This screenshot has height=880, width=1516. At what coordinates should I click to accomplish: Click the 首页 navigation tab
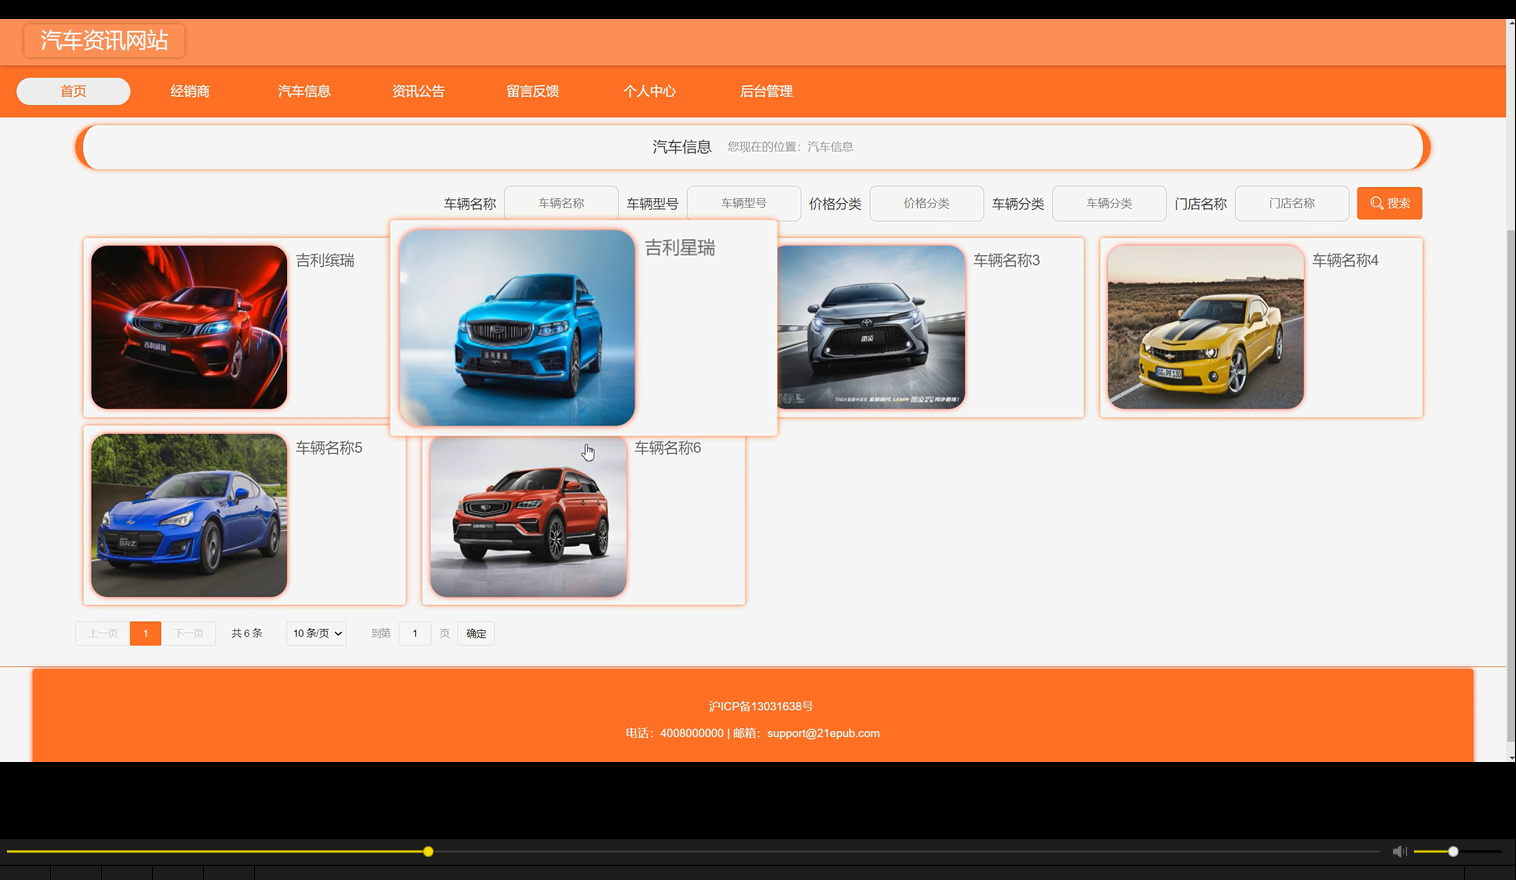(73, 91)
